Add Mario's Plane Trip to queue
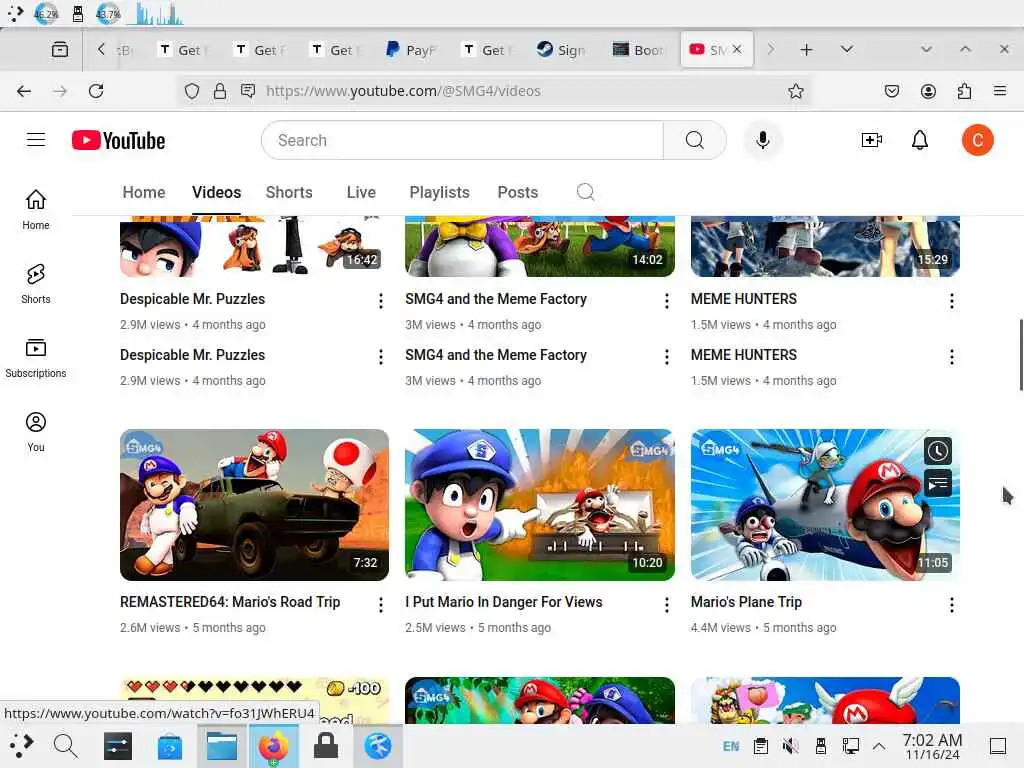The width and height of the screenshot is (1024, 768). (938, 484)
